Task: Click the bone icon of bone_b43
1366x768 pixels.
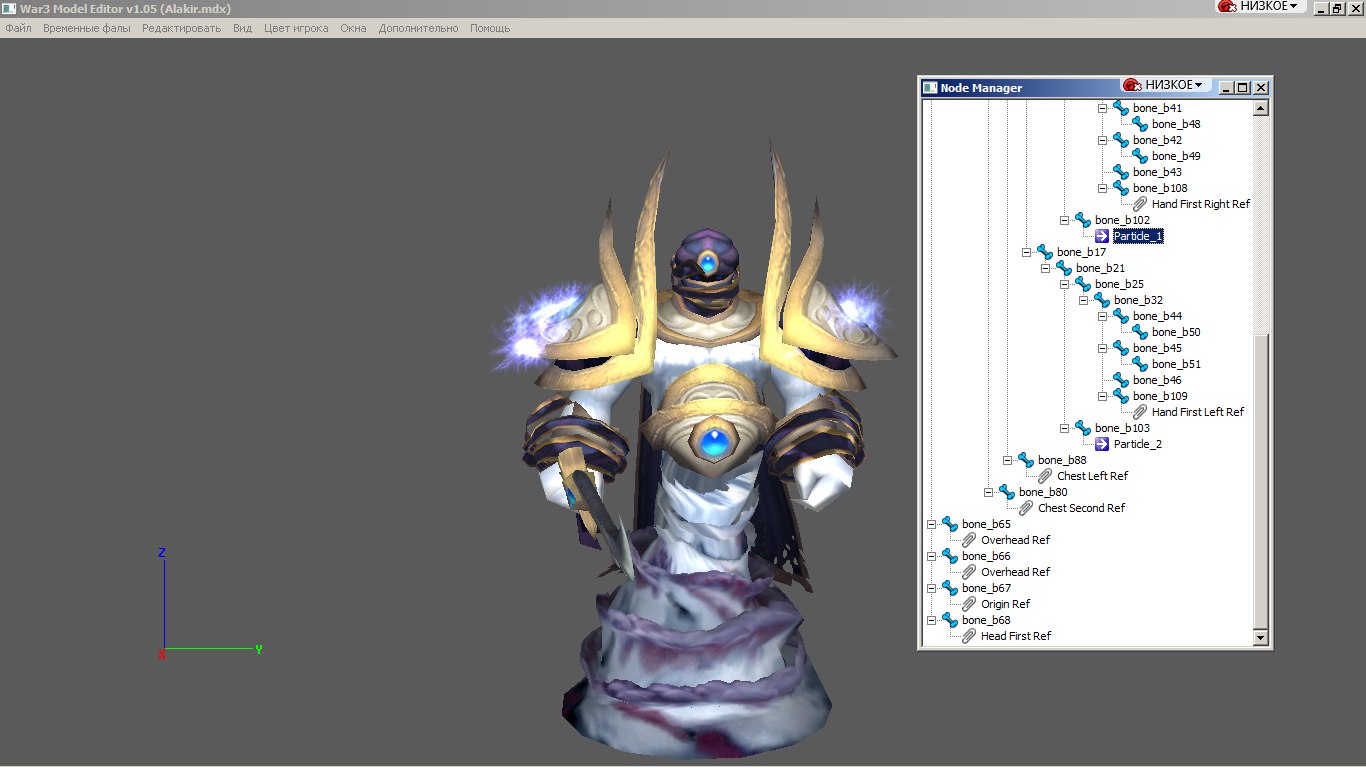Action: (1121, 172)
